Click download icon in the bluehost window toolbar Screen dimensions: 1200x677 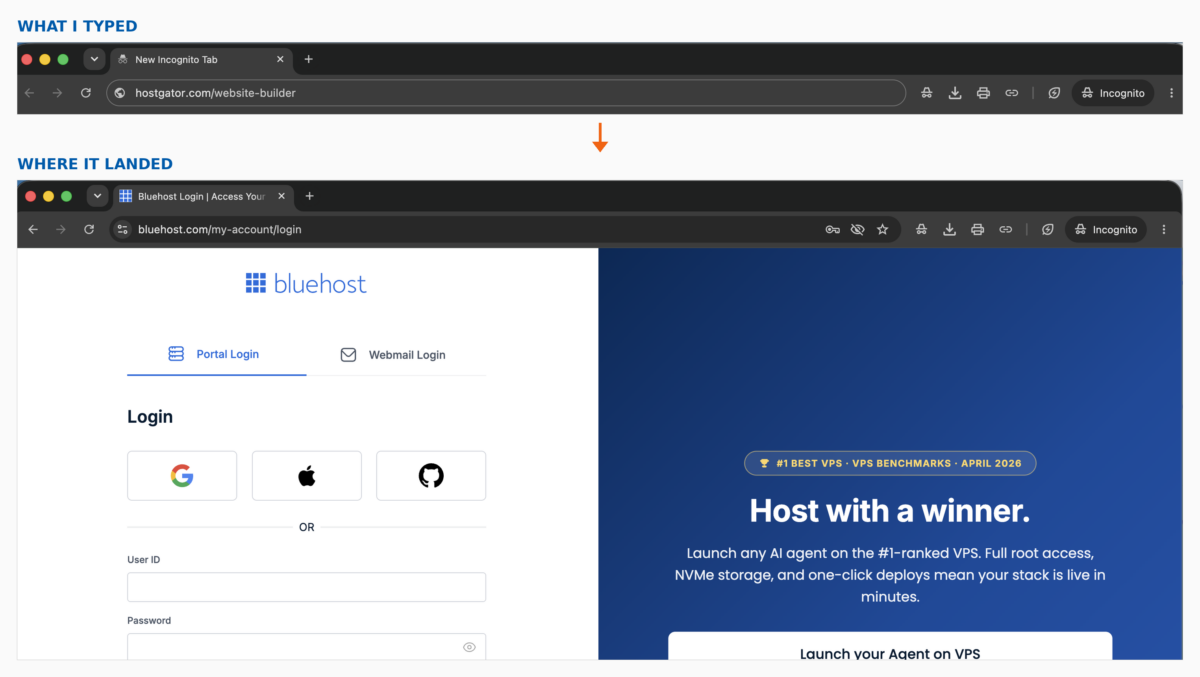click(x=949, y=229)
